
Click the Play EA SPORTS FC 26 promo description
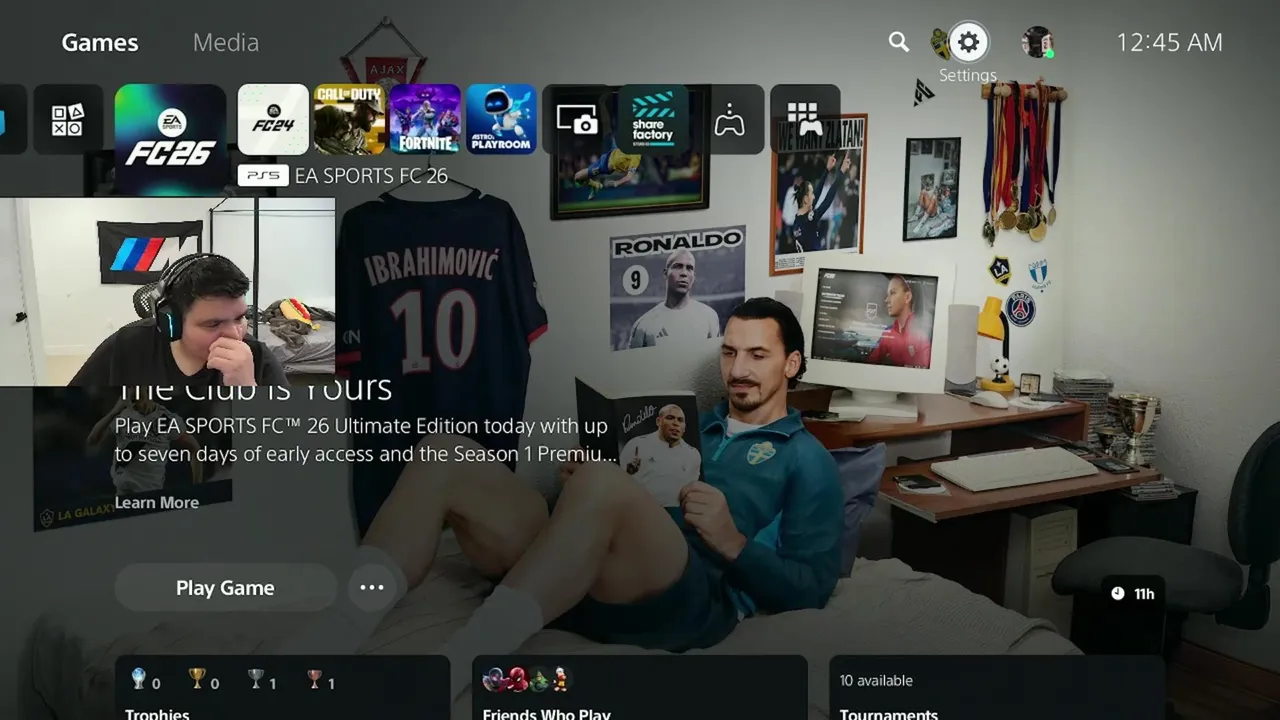[366, 440]
